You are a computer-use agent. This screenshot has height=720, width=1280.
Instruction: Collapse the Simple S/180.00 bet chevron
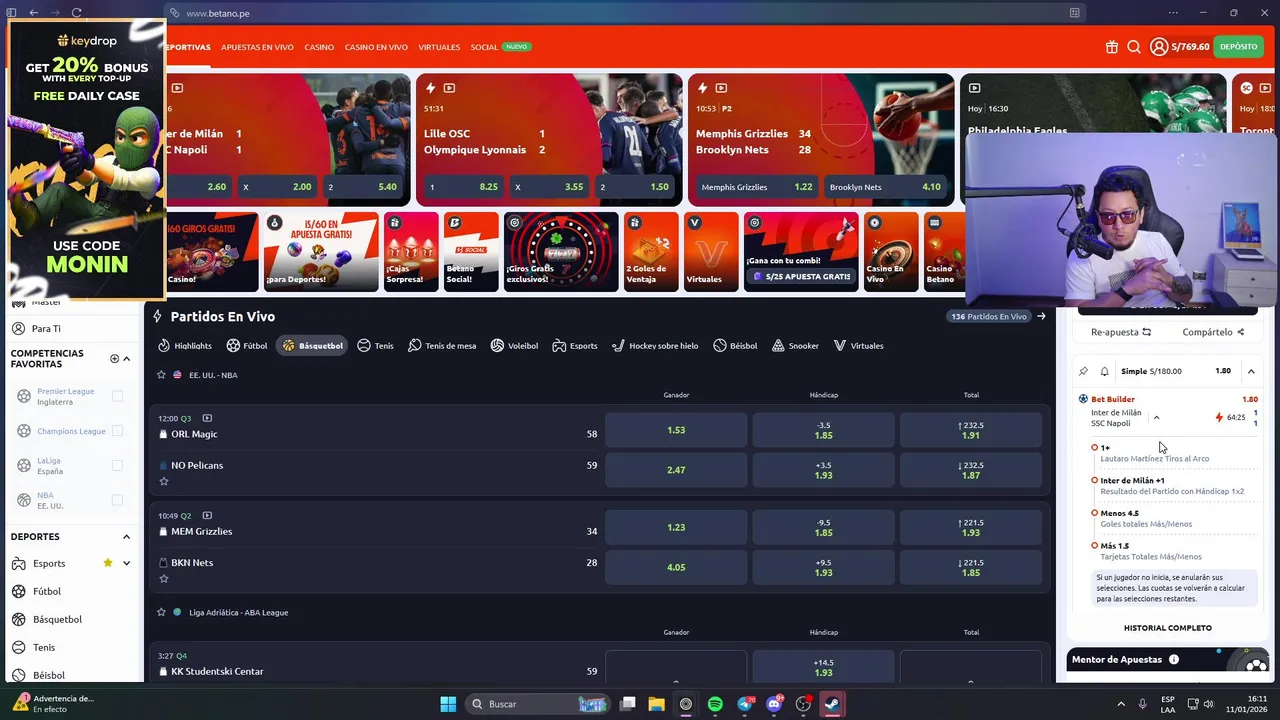tap(1251, 371)
